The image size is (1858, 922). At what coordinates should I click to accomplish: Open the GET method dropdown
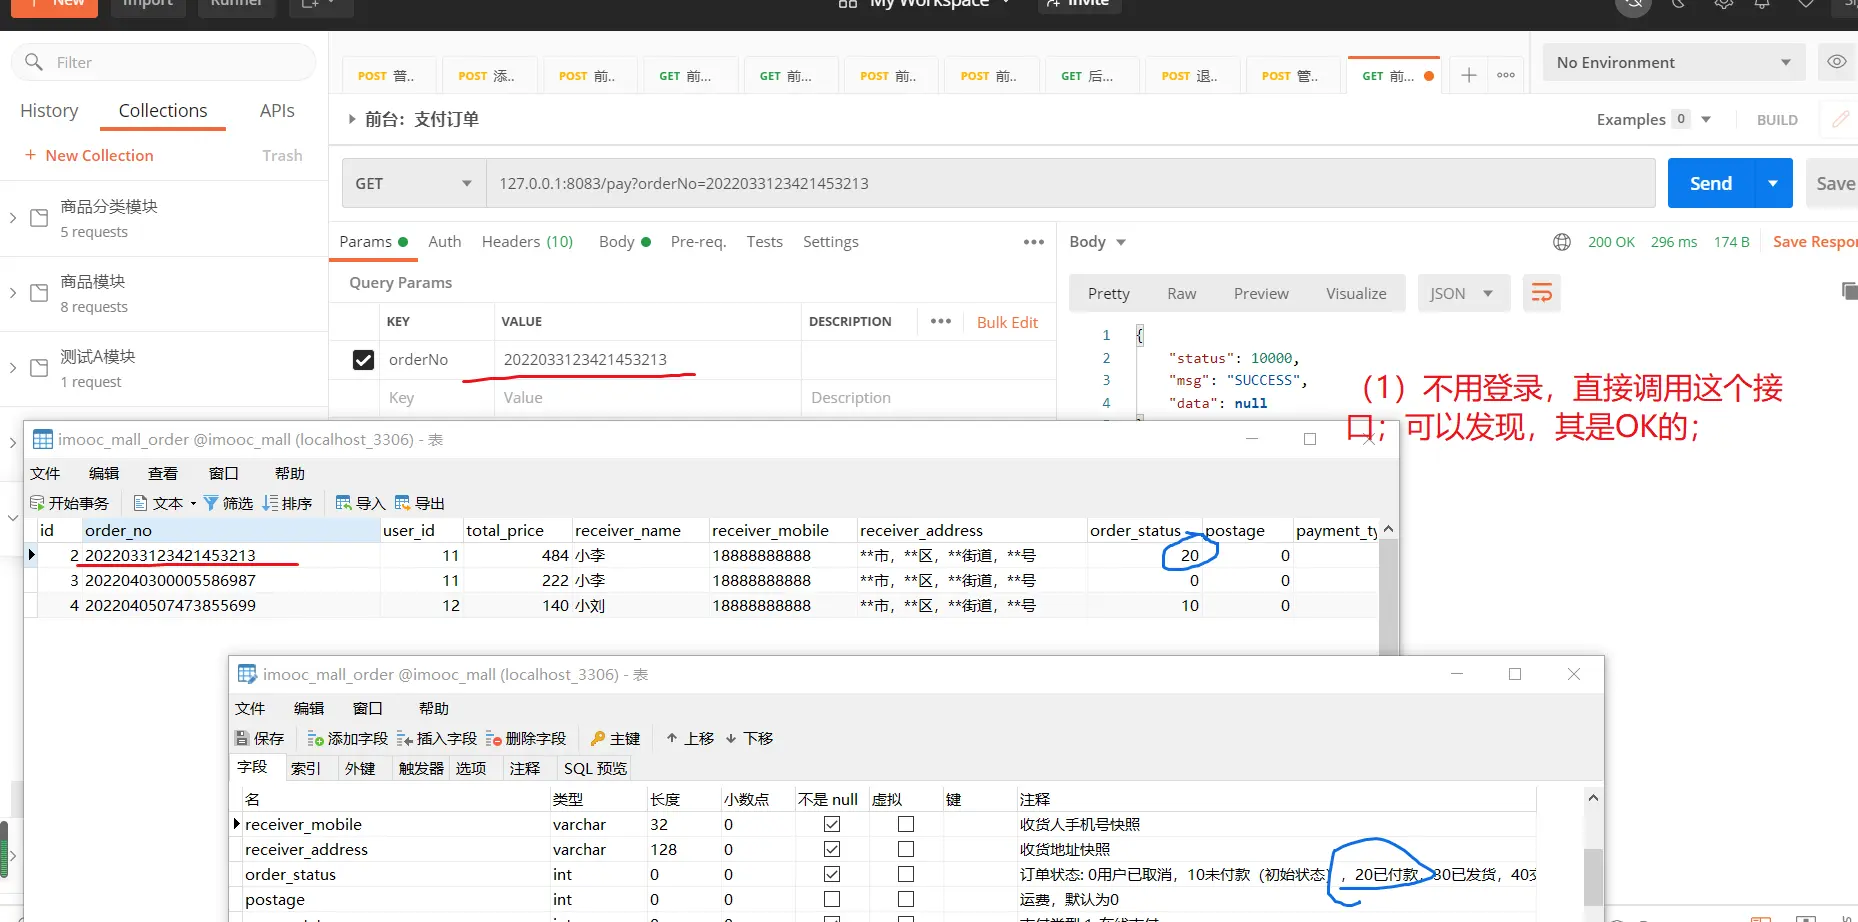point(413,184)
